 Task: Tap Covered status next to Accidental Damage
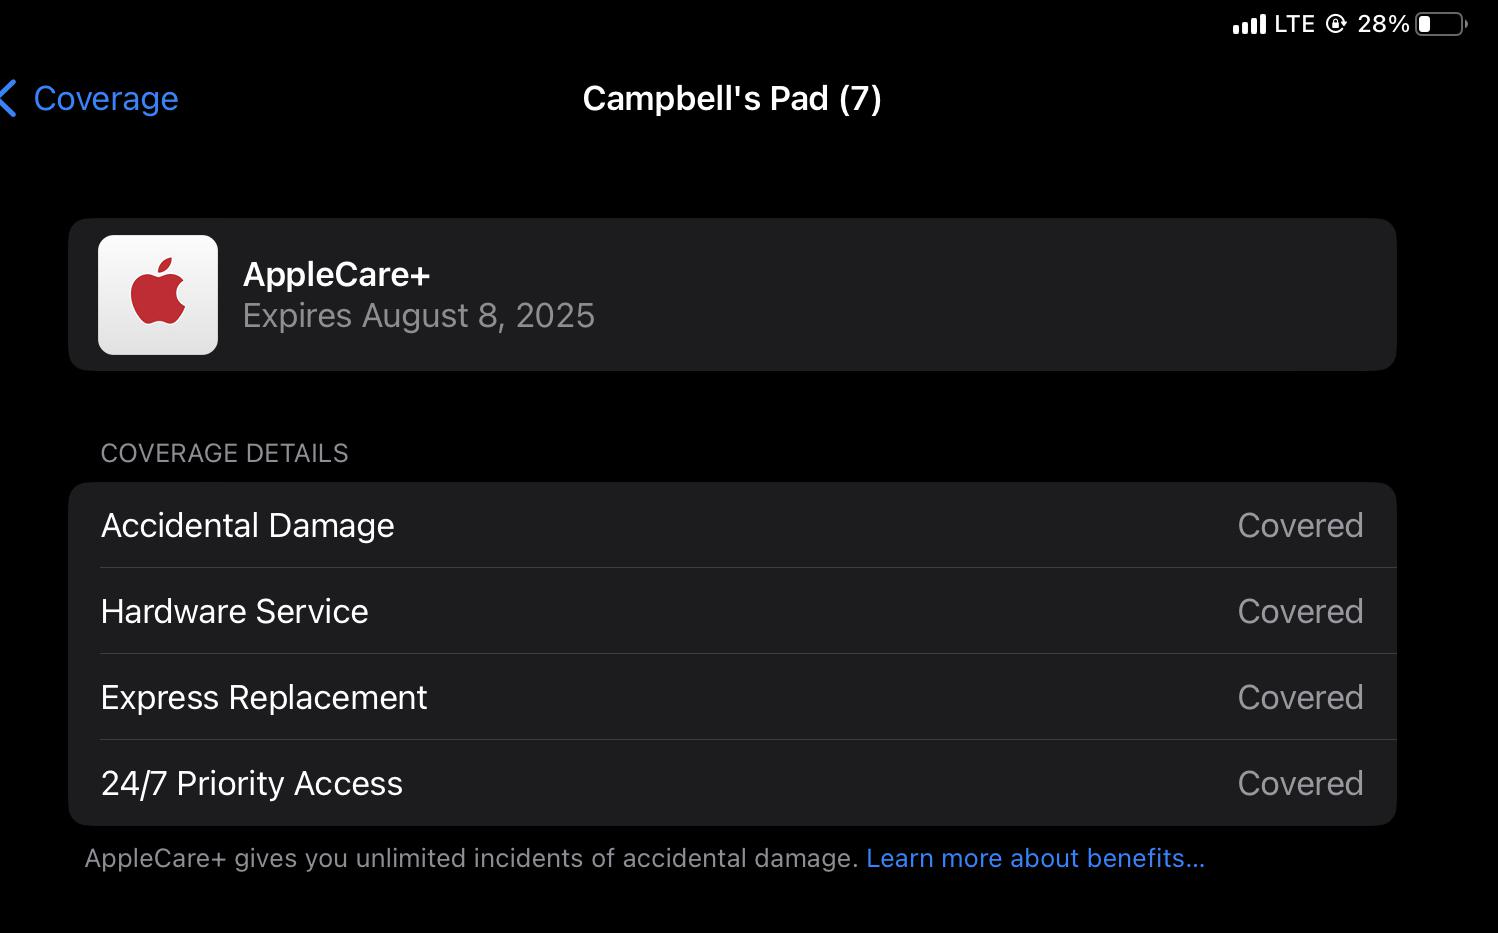pyautogui.click(x=1300, y=525)
